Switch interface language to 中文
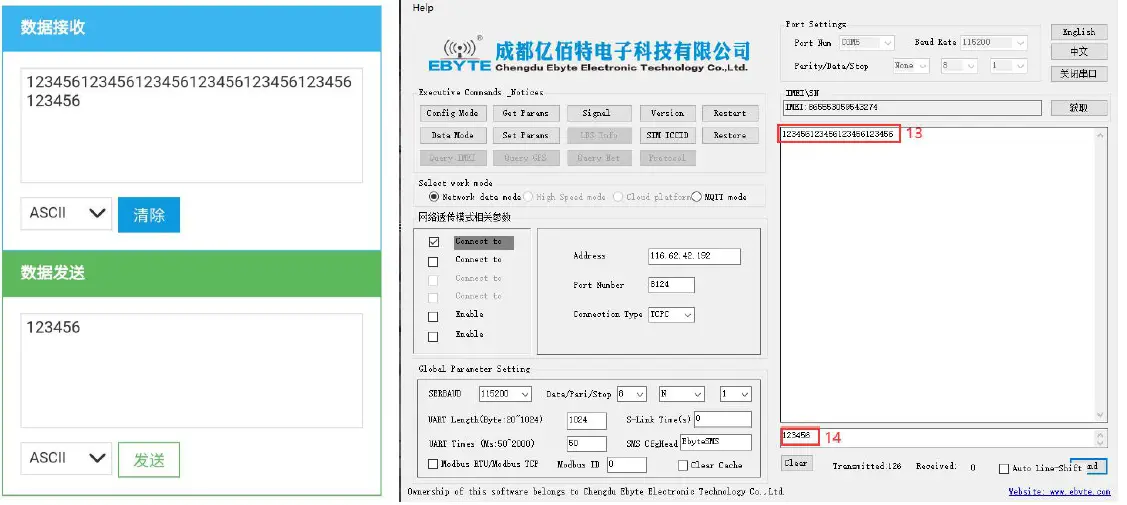The image size is (1127, 505). pyautogui.click(x=1079, y=52)
